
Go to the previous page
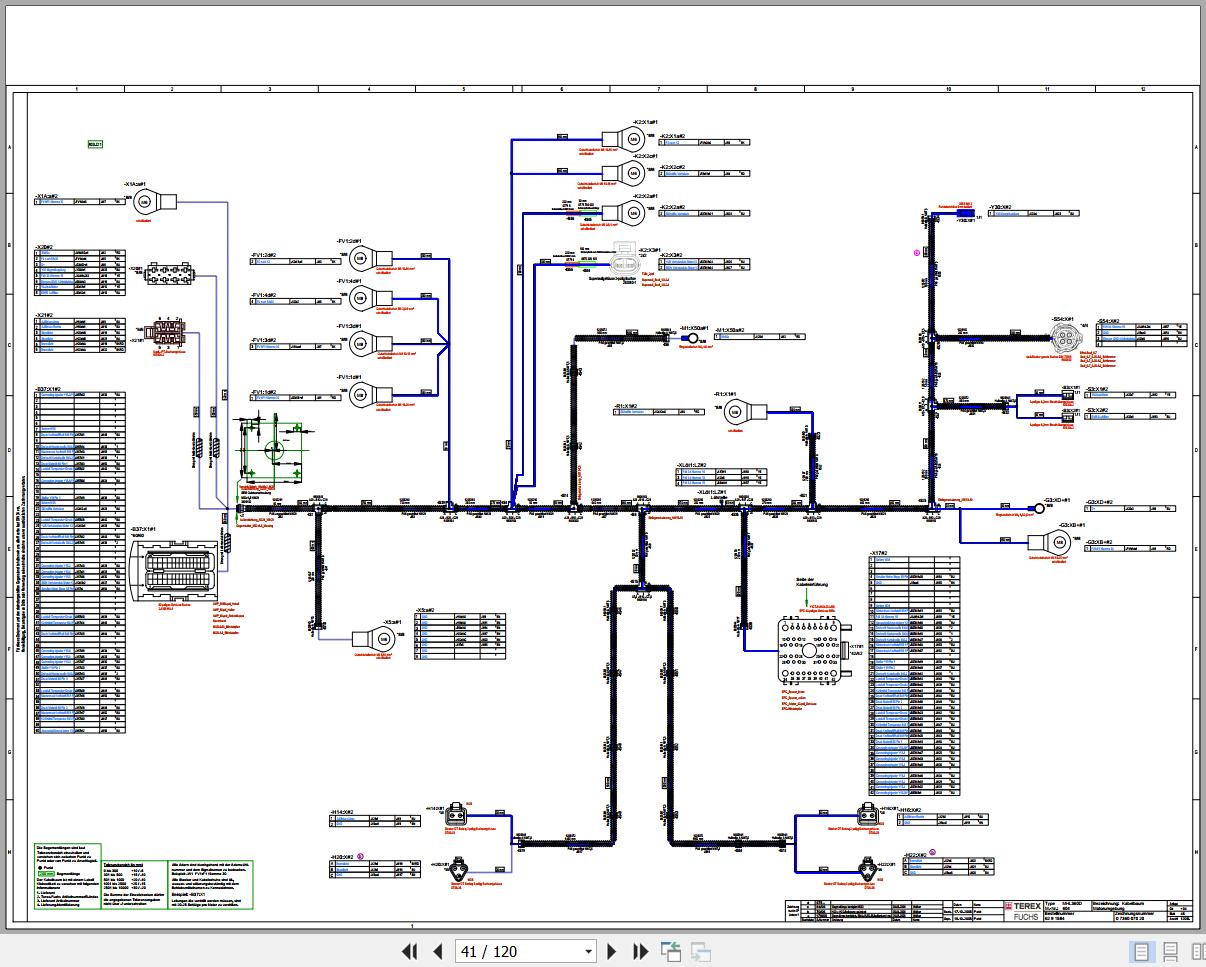coord(438,951)
